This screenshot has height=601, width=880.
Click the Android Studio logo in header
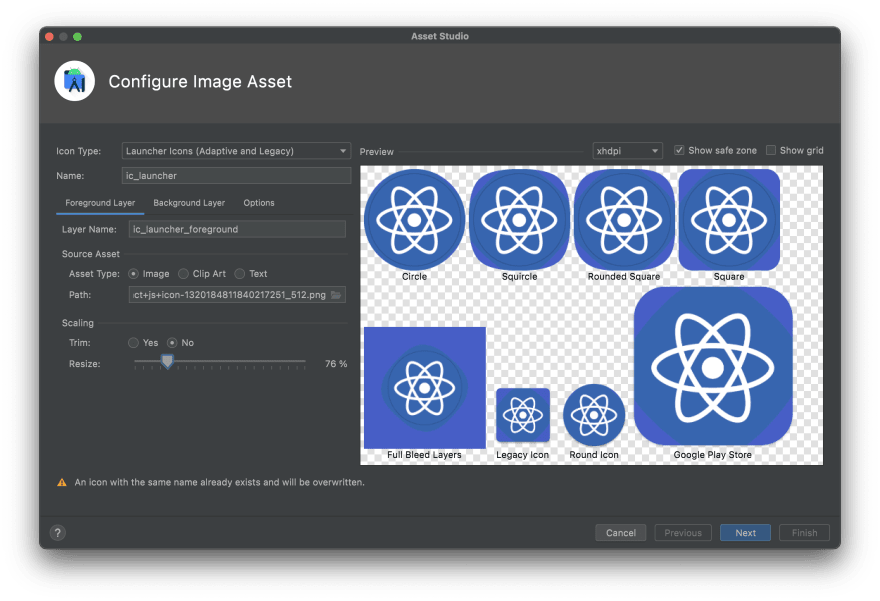[x=75, y=81]
